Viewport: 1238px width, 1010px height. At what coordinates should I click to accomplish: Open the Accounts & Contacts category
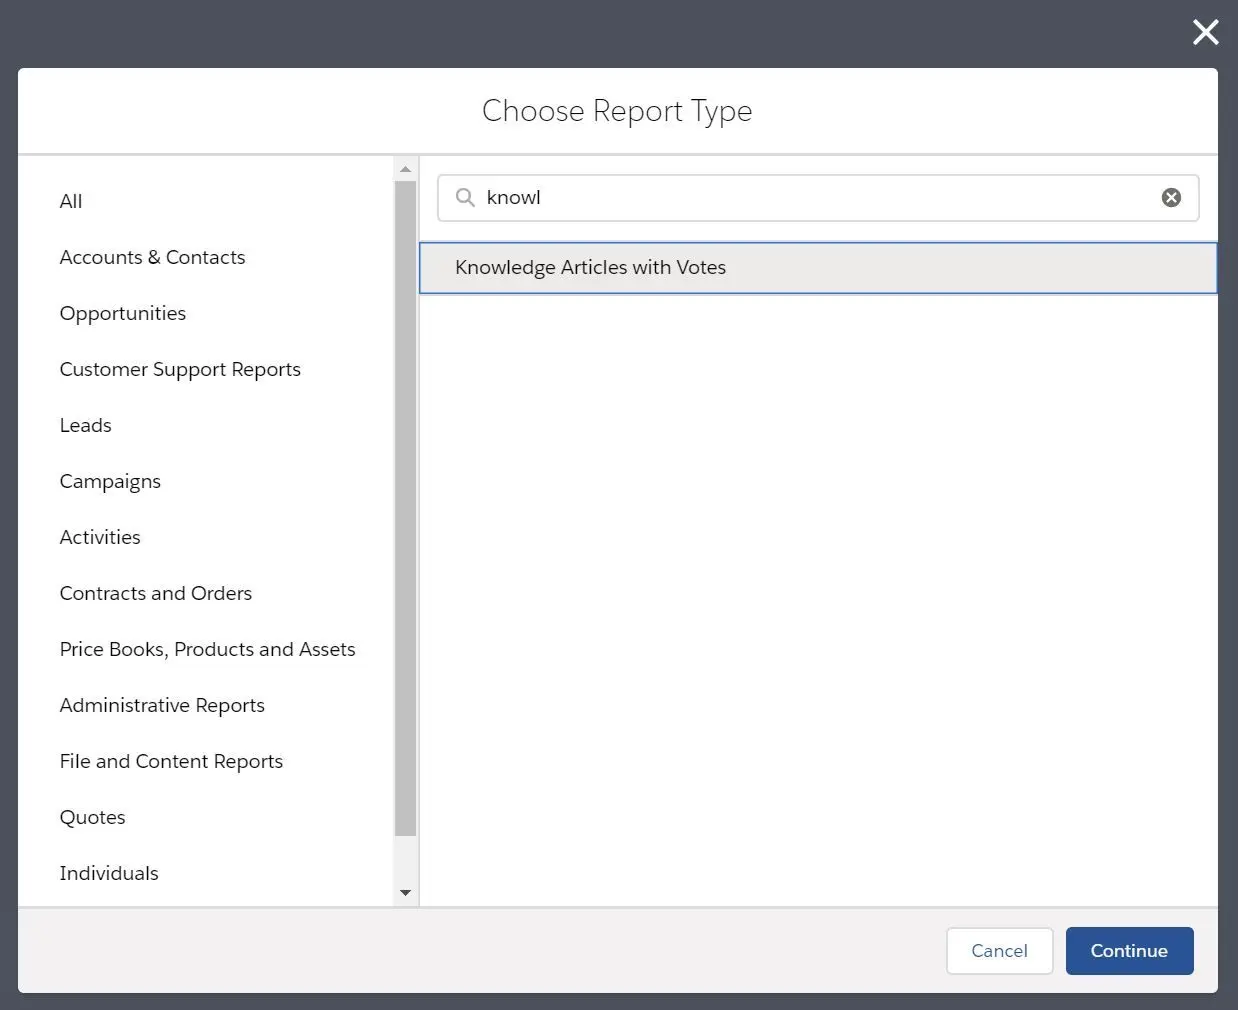[x=152, y=257]
